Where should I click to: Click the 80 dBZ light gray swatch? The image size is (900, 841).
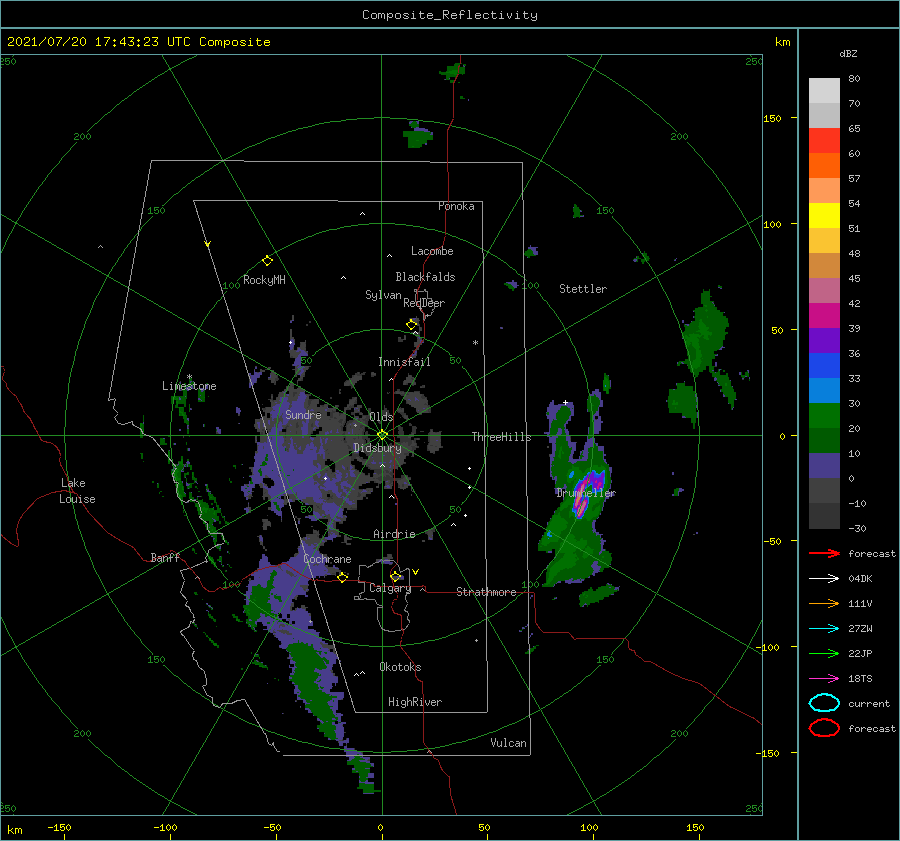pyautogui.click(x=824, y=90)
